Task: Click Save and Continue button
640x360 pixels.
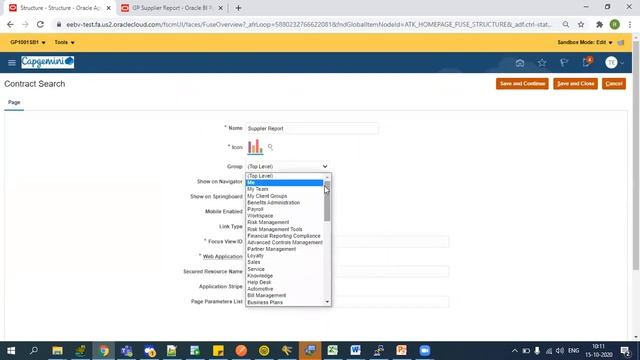Action: [x=522, y=84]
